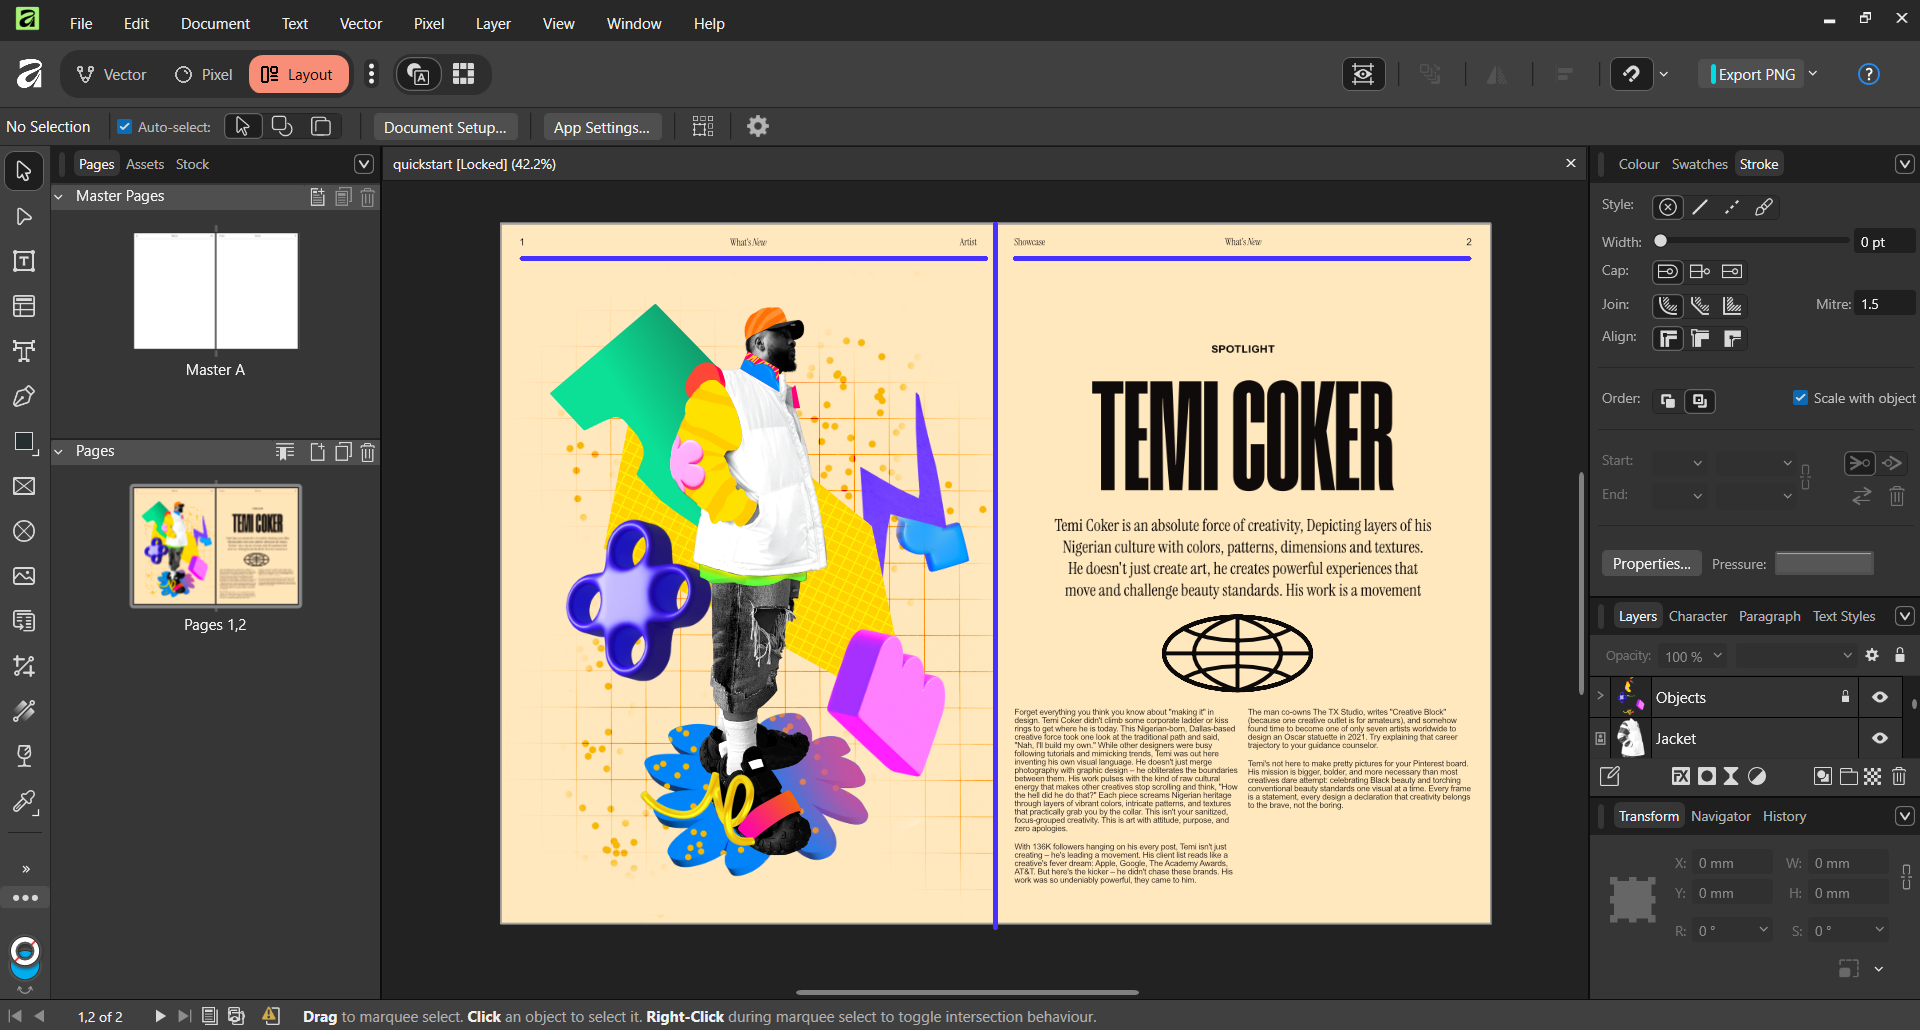Select the Pen tool in left toolbar
Screen dimensions: 1920x1030
pyautogui.click(x=24, y=396)
